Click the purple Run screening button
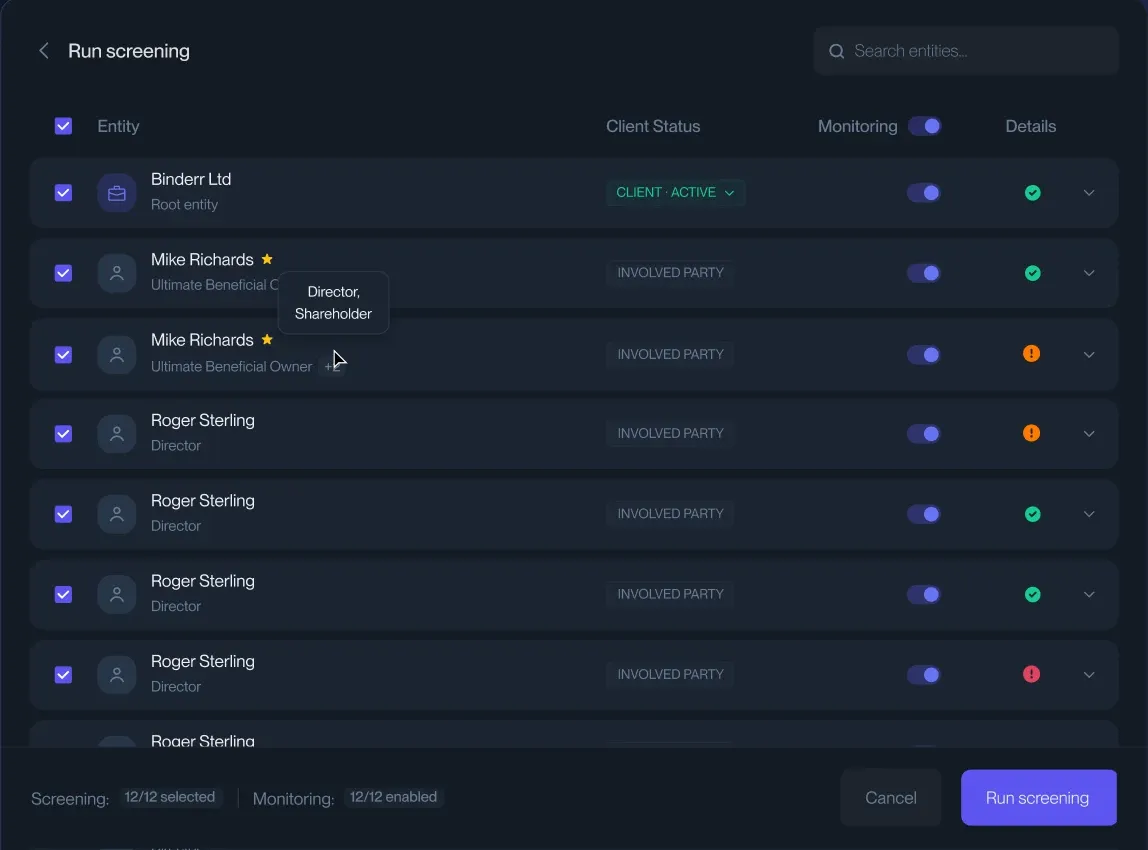The width and height of the screenshot is (1148, 850). (x=1038, y=798)
